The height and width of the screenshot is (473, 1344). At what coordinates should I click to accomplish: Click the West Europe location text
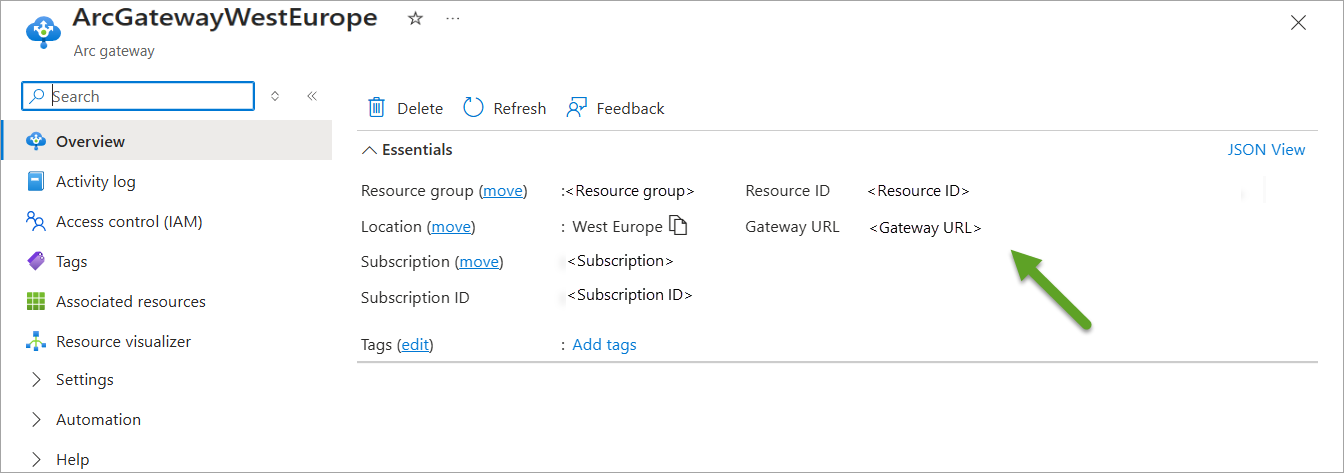pyautogui.click(x=617, y=227)
